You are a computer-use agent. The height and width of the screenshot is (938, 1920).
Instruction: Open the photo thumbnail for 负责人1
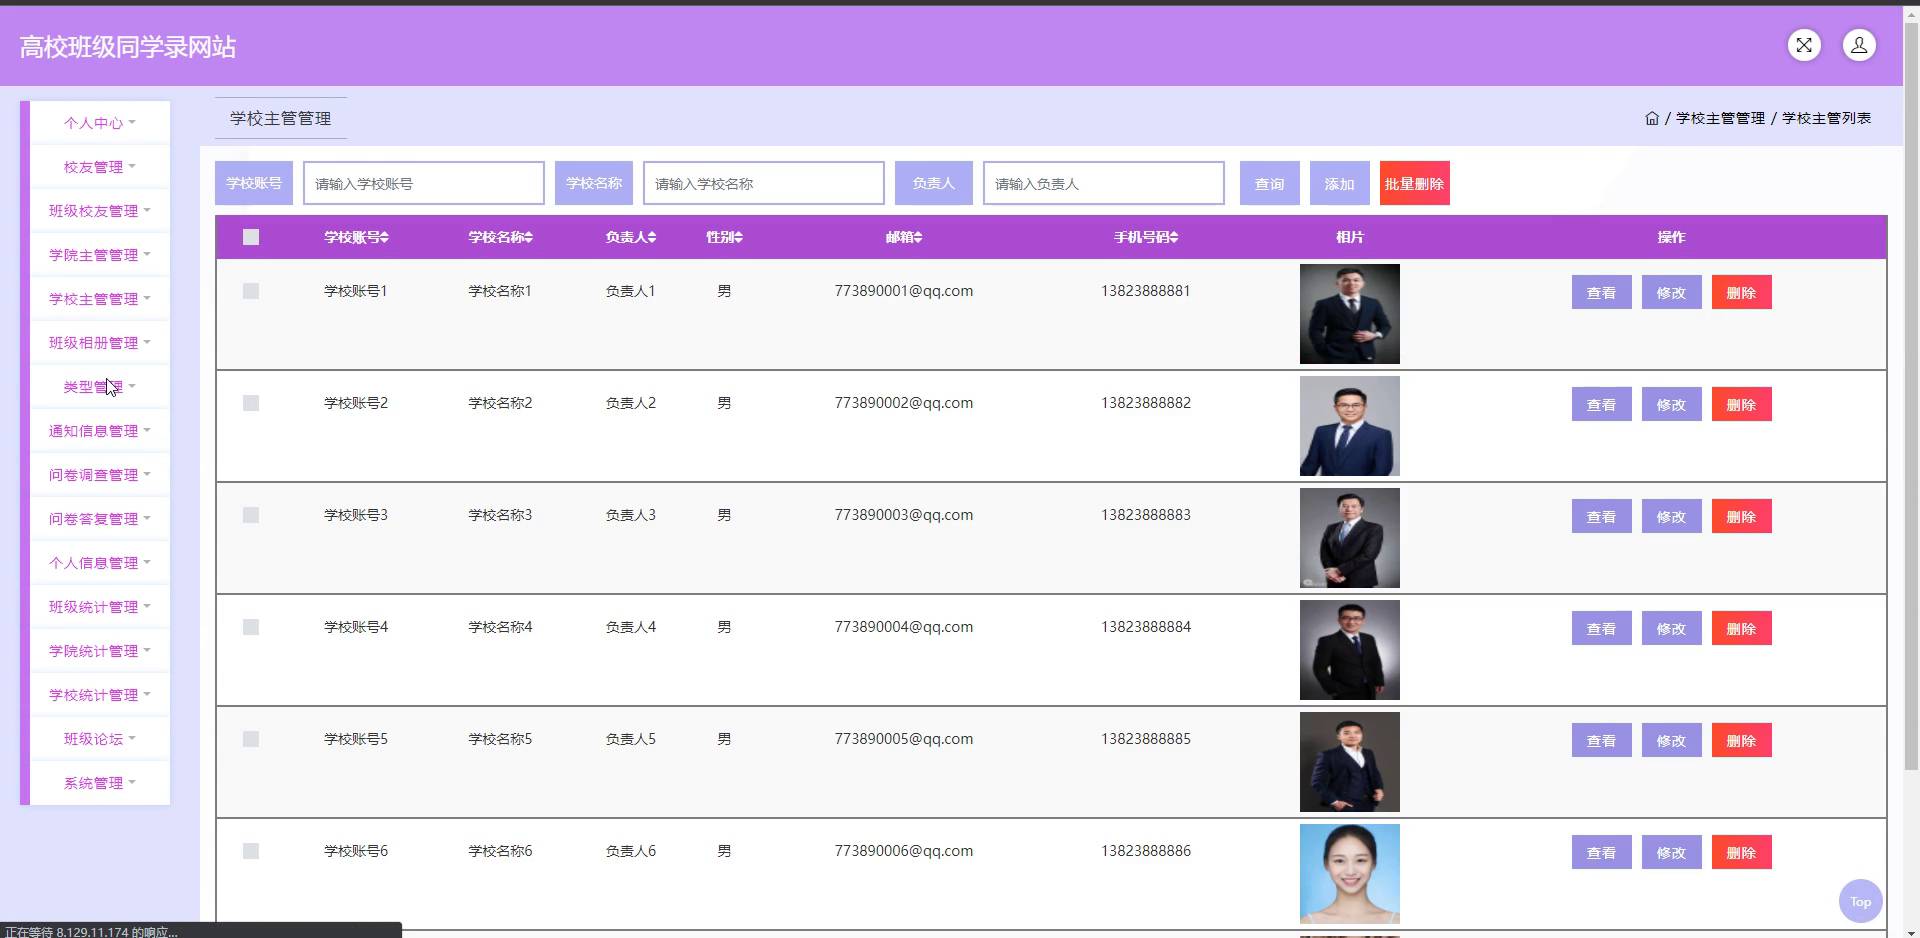1350,314
